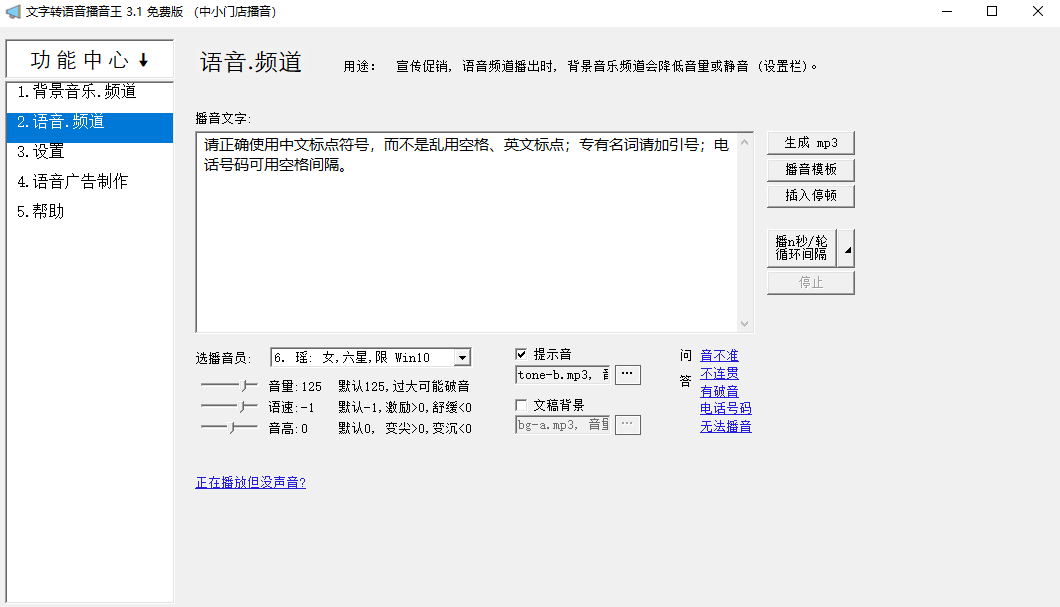Click the app speaker icon in title bar
Screen dimensions: 1060x607
coord(13,12)
